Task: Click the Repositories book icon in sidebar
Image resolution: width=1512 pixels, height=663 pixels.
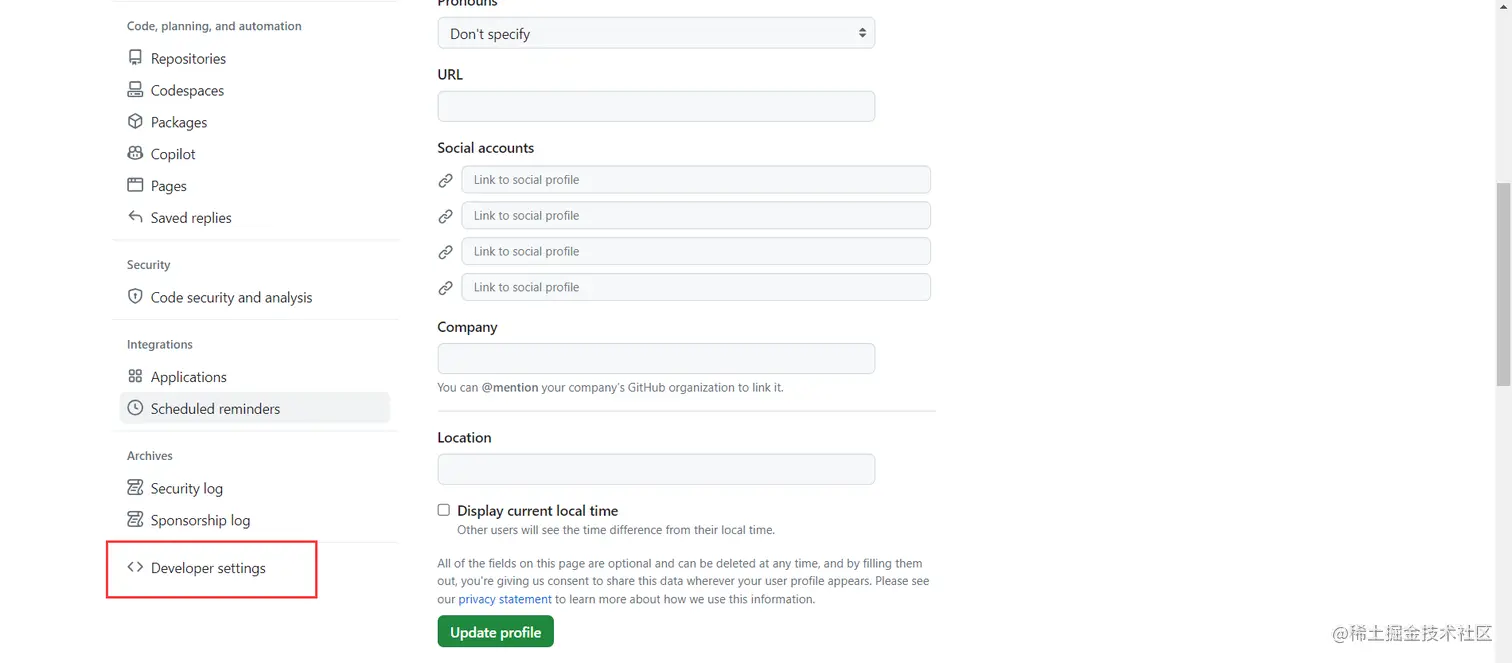Action: click(x=135, y=58)
